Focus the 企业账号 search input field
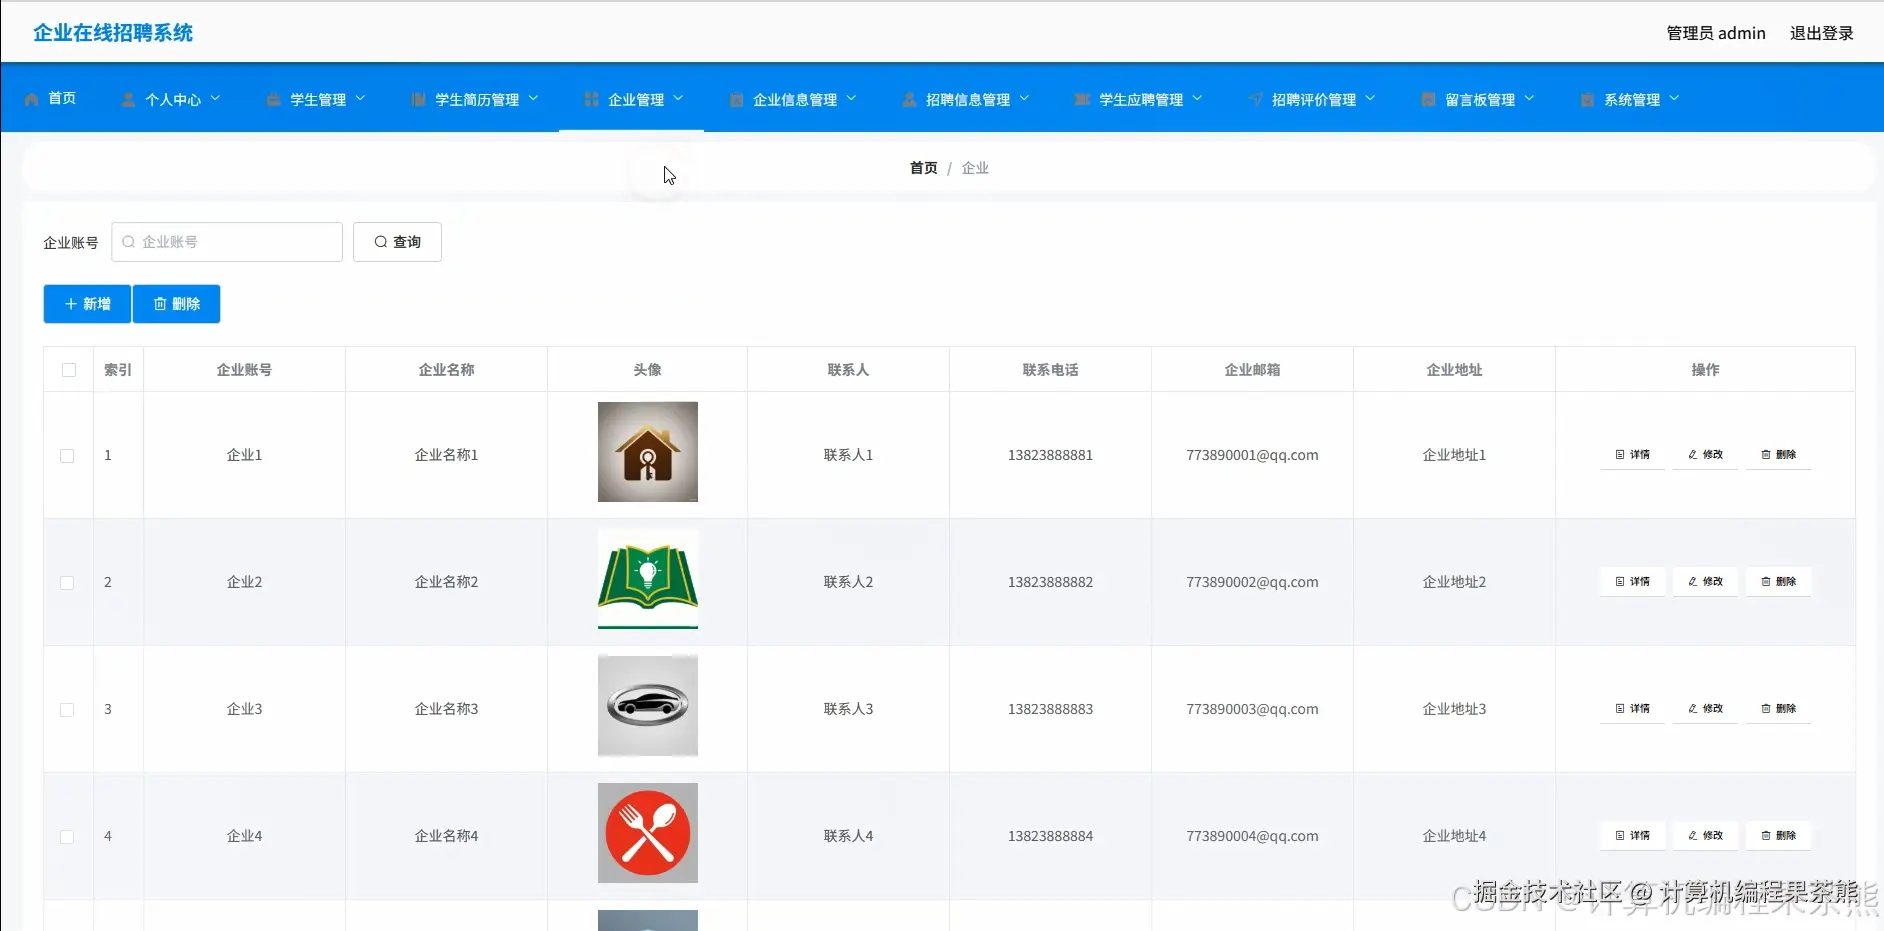Screen dimensions: 1884x931 tap(227, 242)
